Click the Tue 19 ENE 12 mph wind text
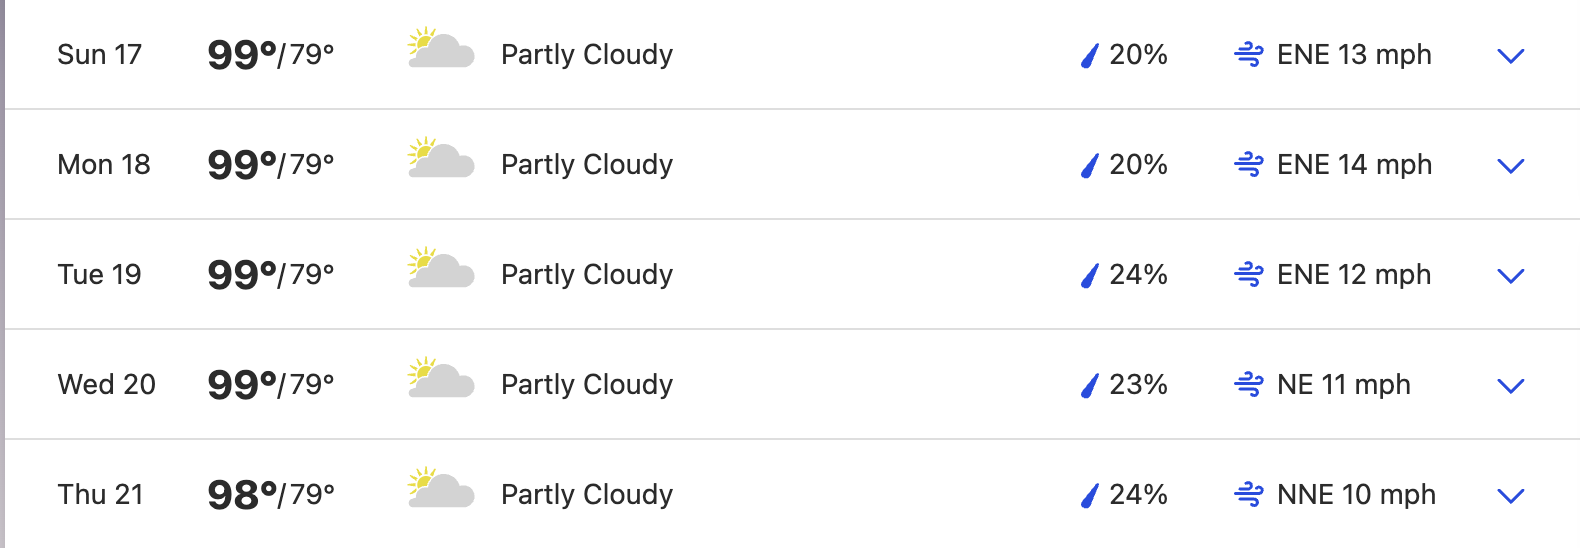The width and height of the screenshot is (1580, 548). (x=1354, y=274)
